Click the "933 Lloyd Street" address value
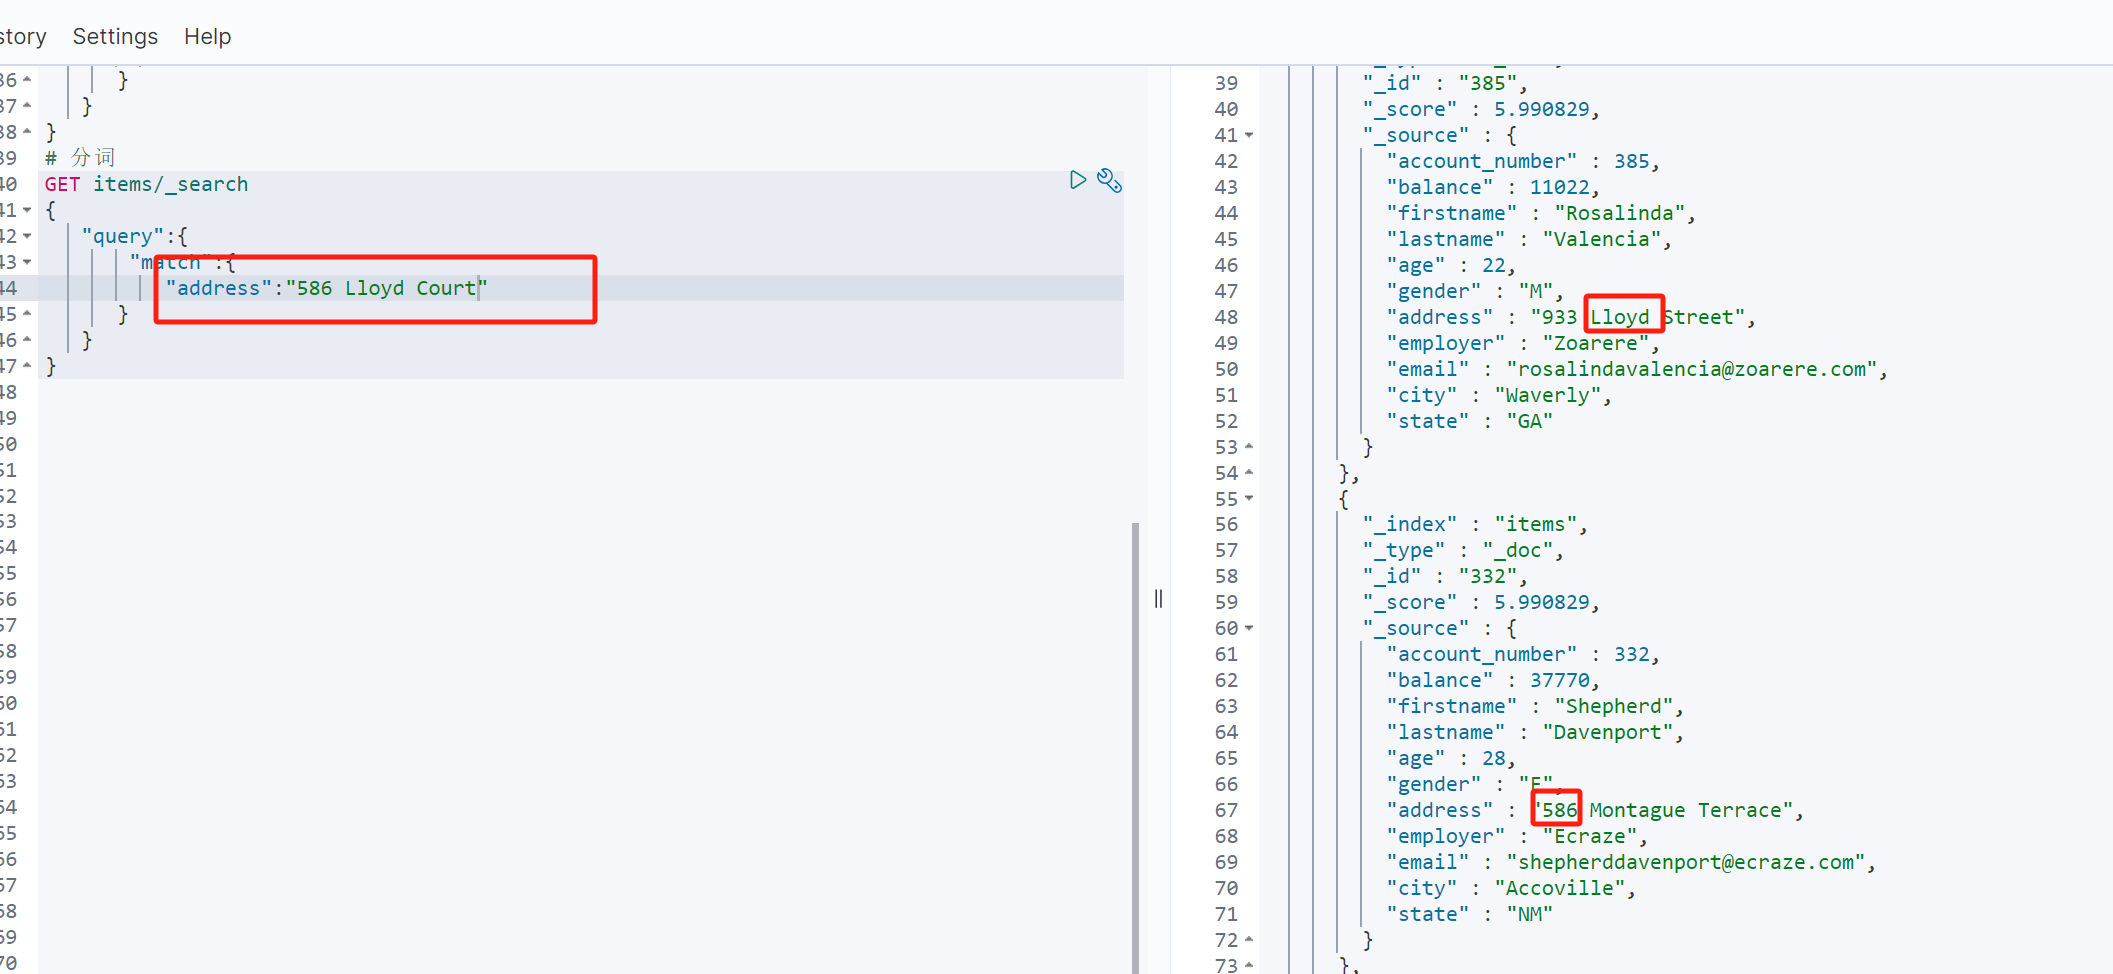This screenshot has height=974, width=2113. (1637, 317)
